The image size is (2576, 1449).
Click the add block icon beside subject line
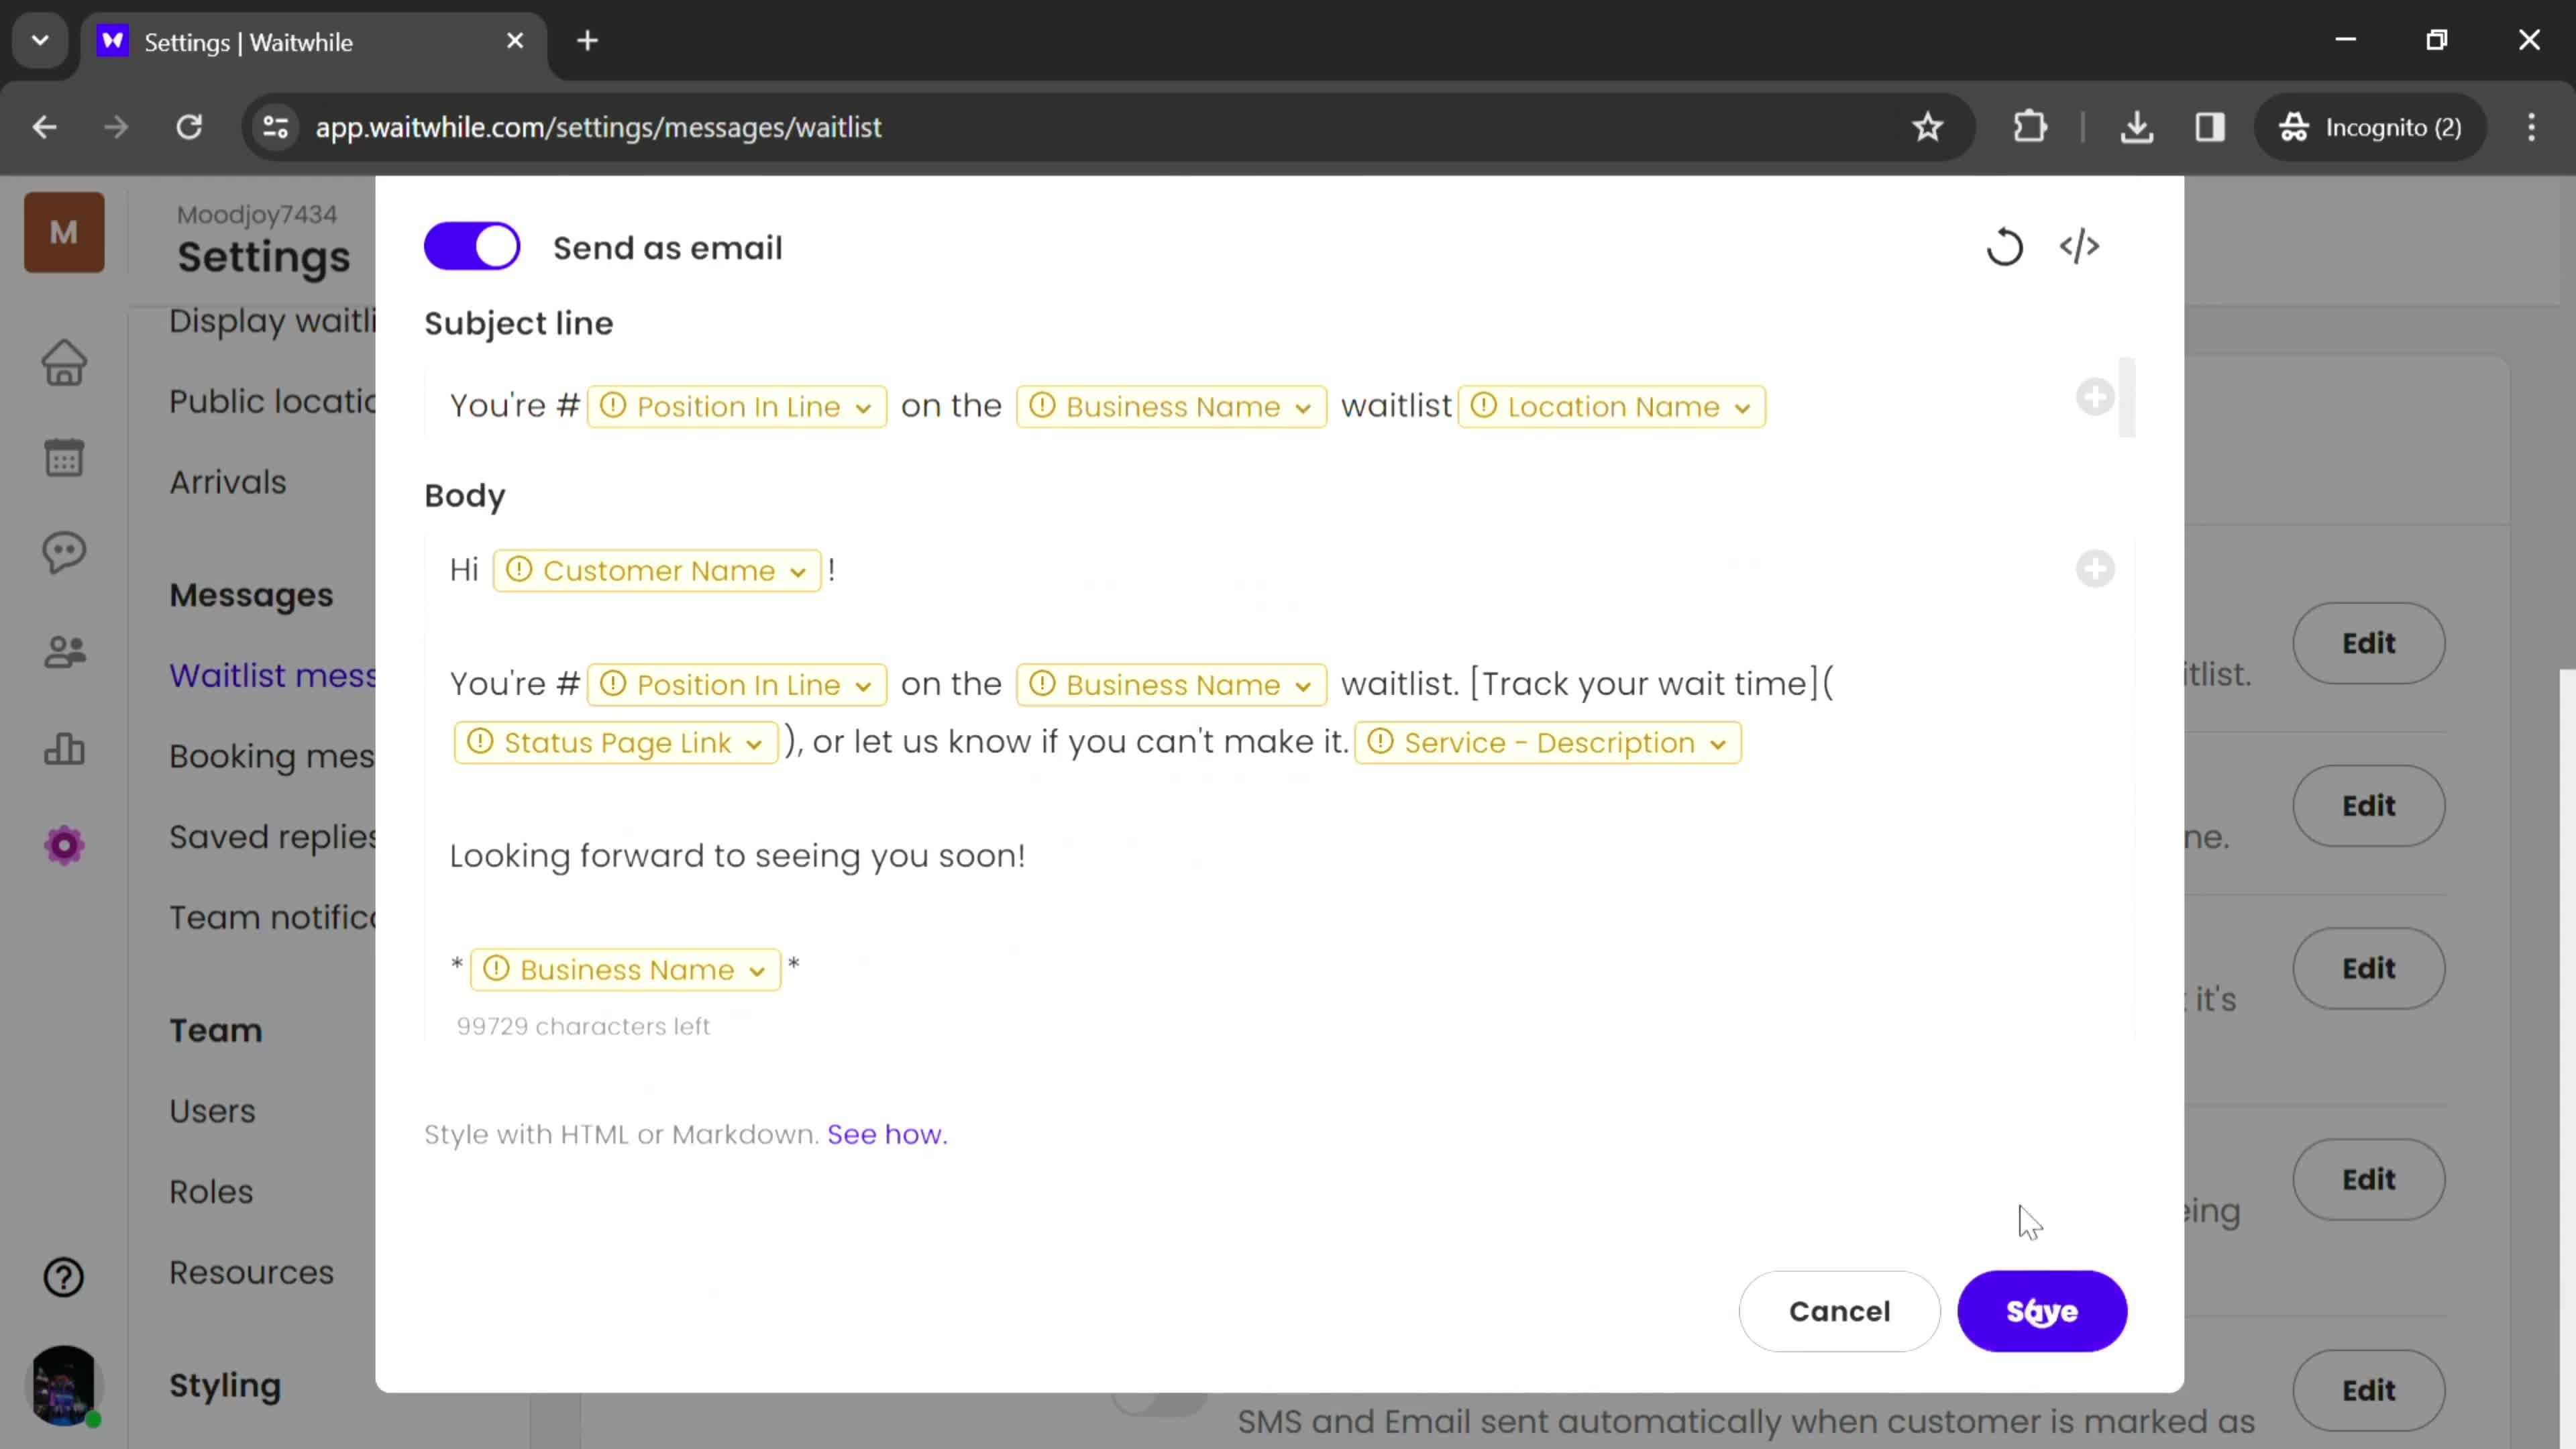[2096, 398]
